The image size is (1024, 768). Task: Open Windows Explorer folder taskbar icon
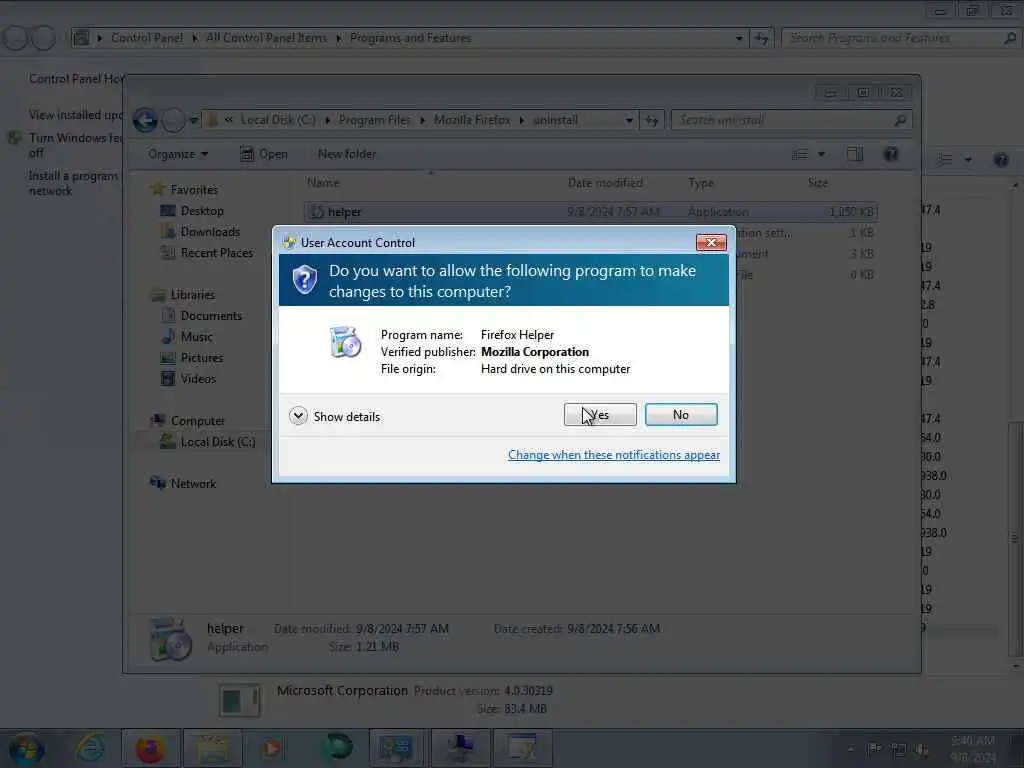[x=212, y=749]
